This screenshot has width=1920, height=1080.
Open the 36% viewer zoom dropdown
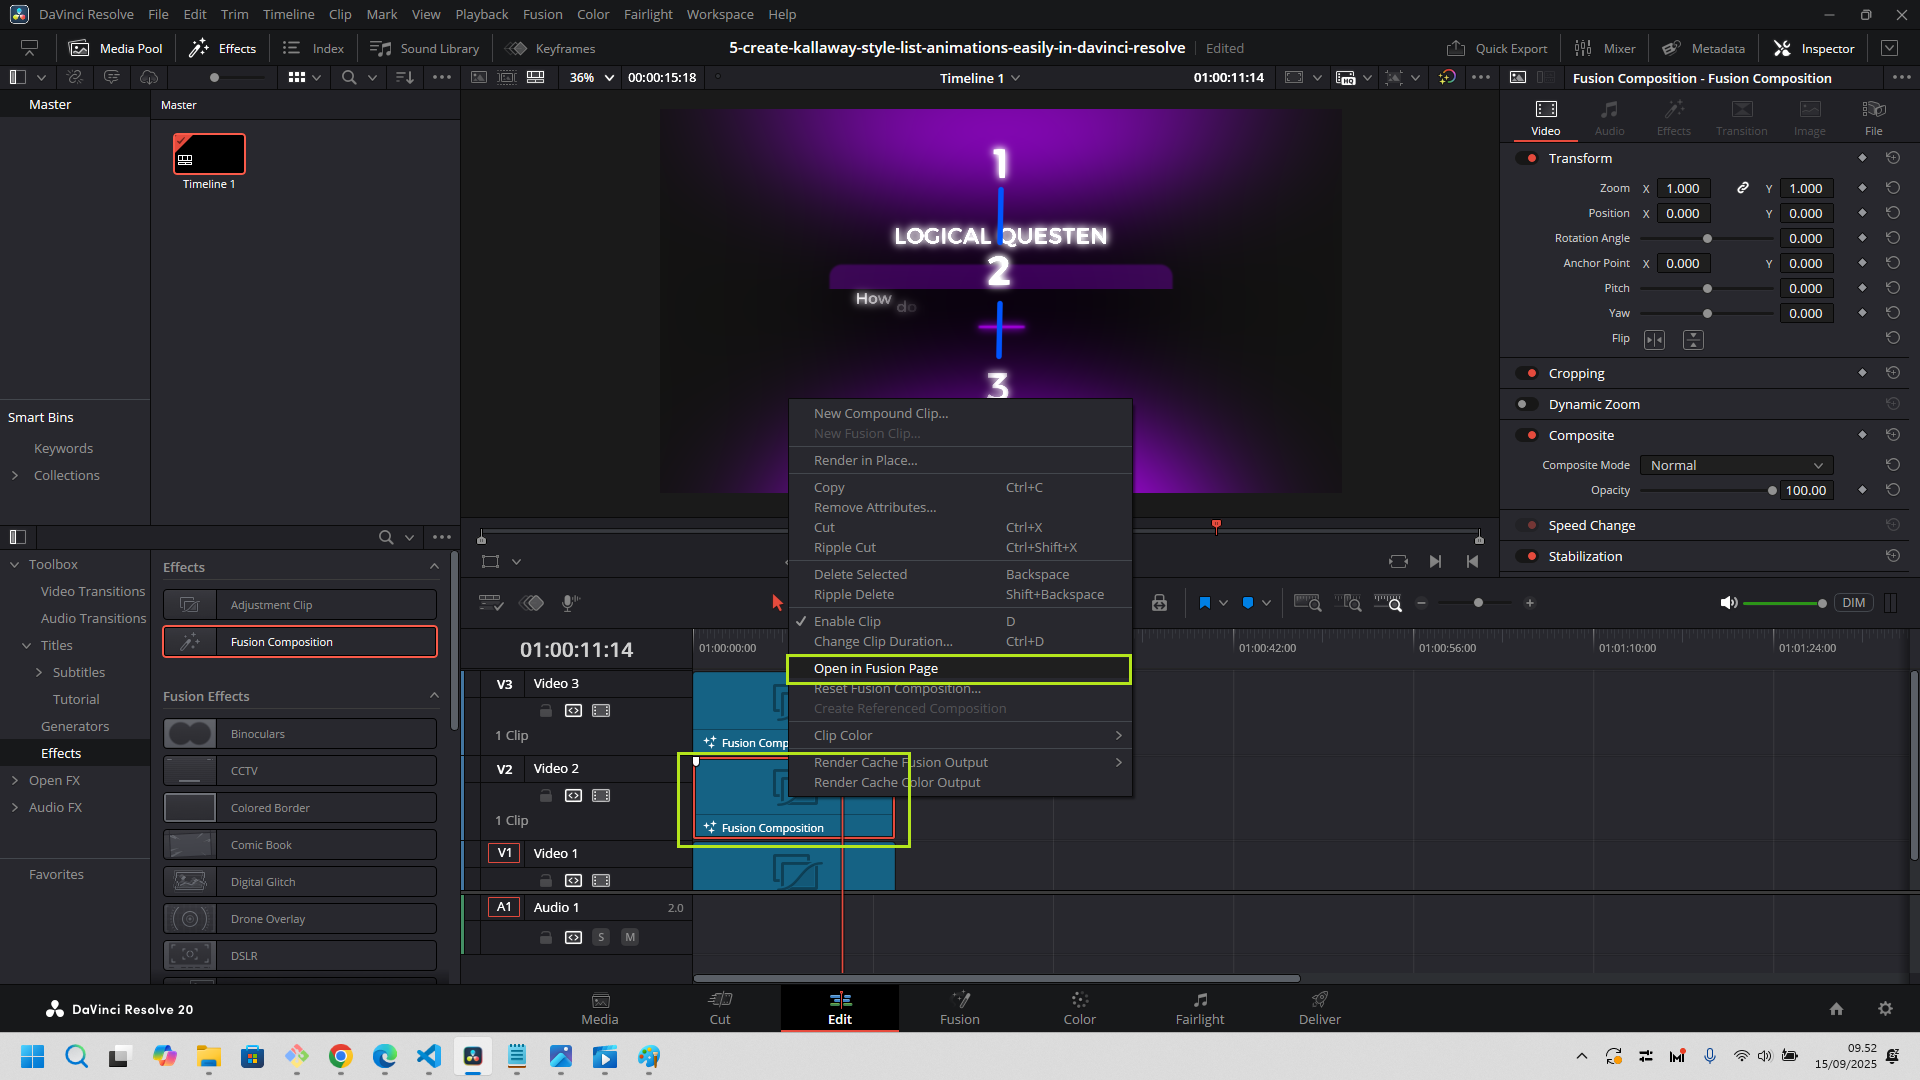point(591,78)
